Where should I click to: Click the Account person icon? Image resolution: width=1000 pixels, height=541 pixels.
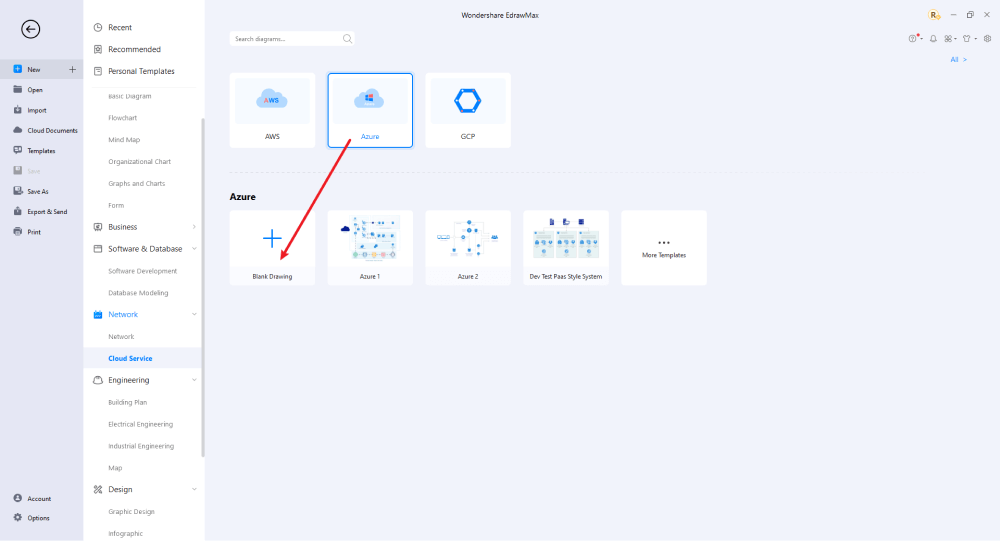[18, 498]
